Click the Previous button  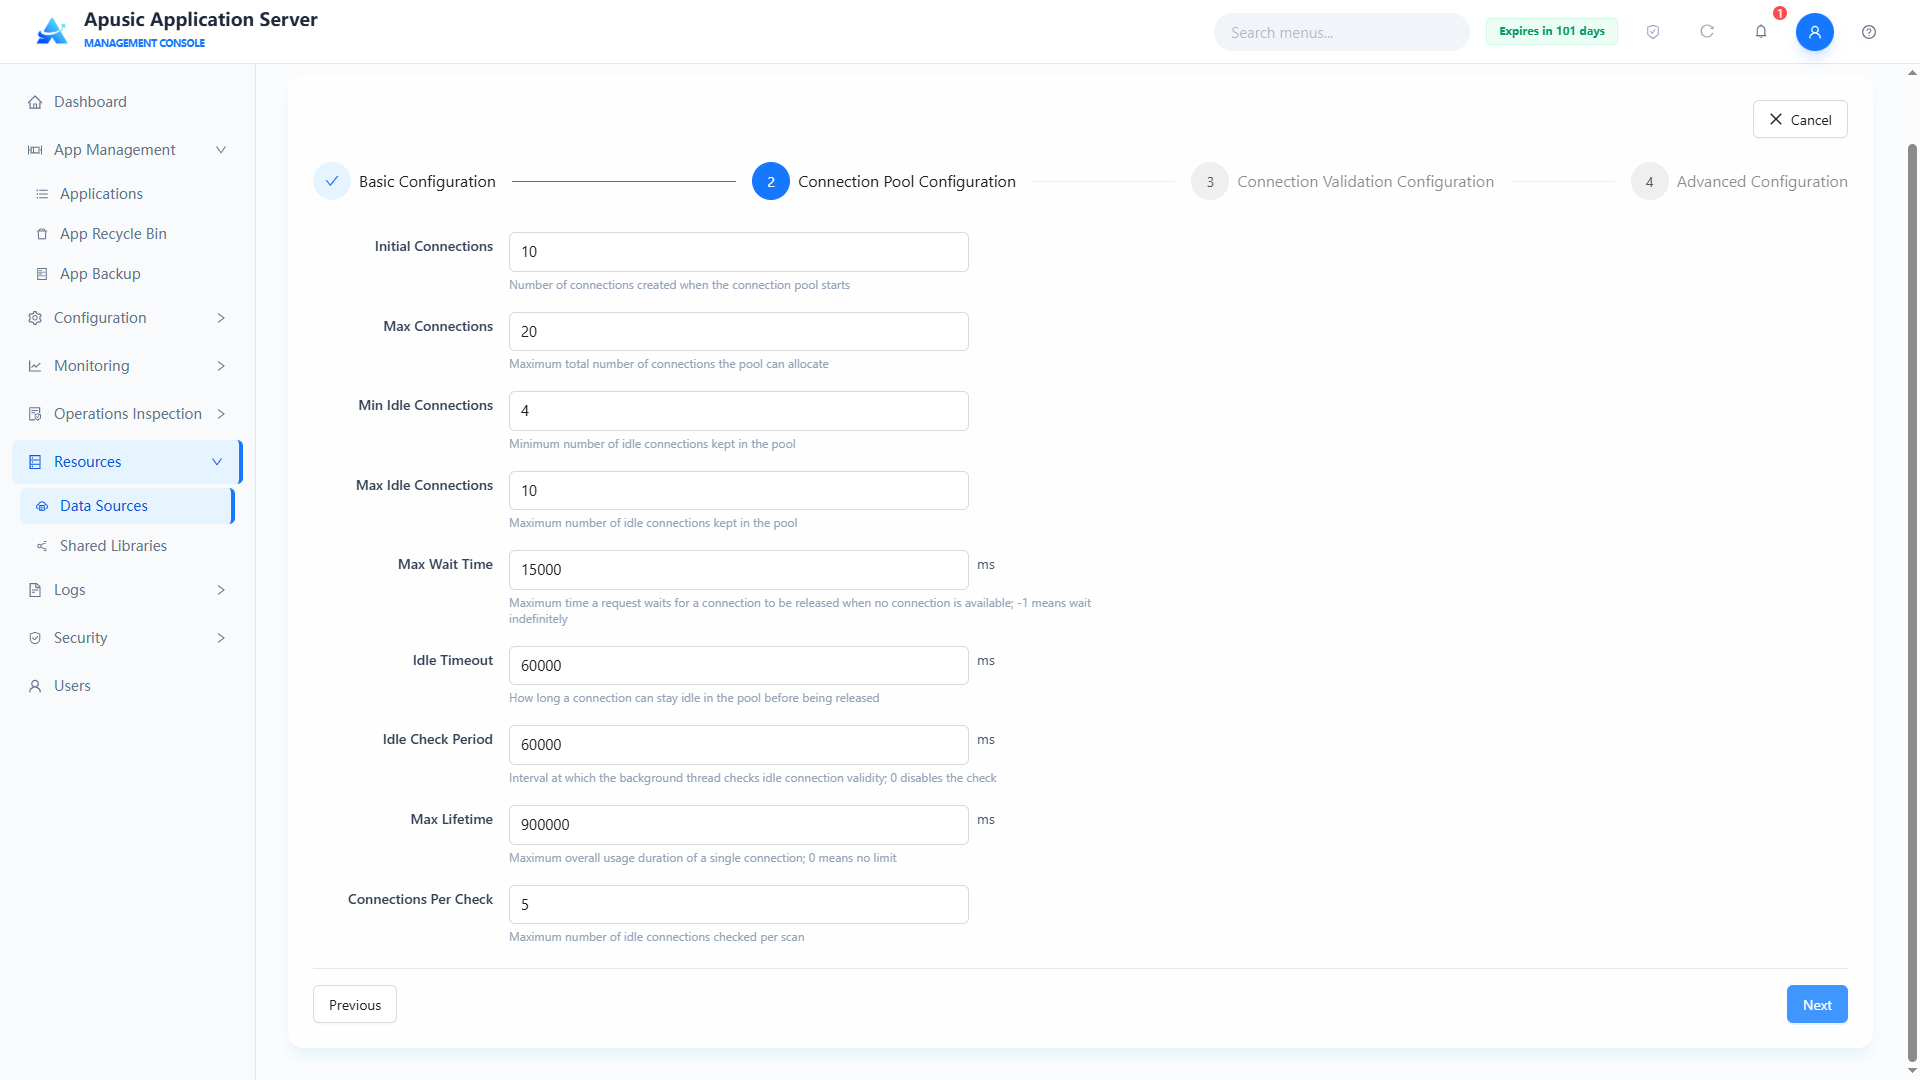click(x=355, y=1005)
